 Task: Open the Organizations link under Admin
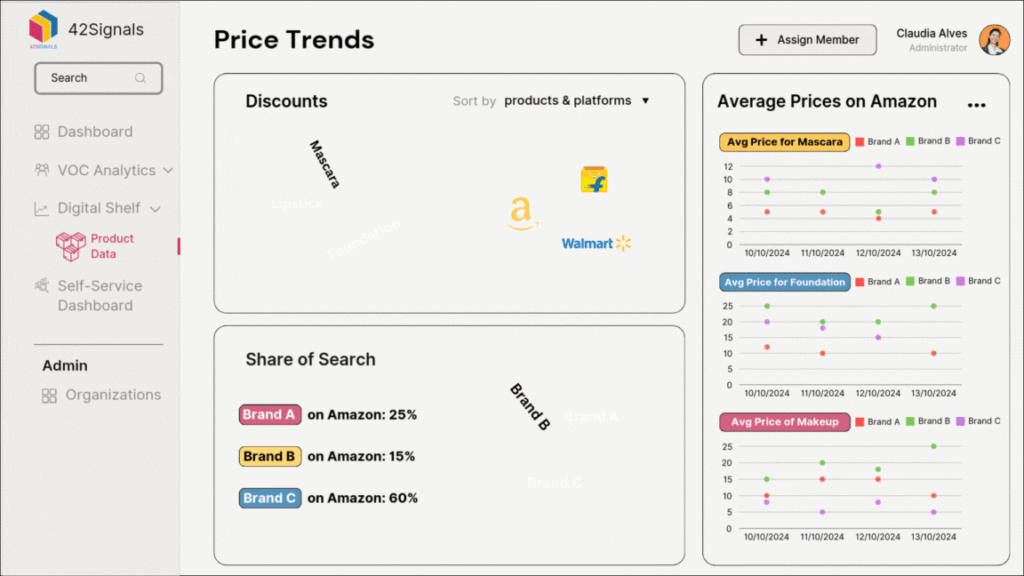(x=110, y=395)
